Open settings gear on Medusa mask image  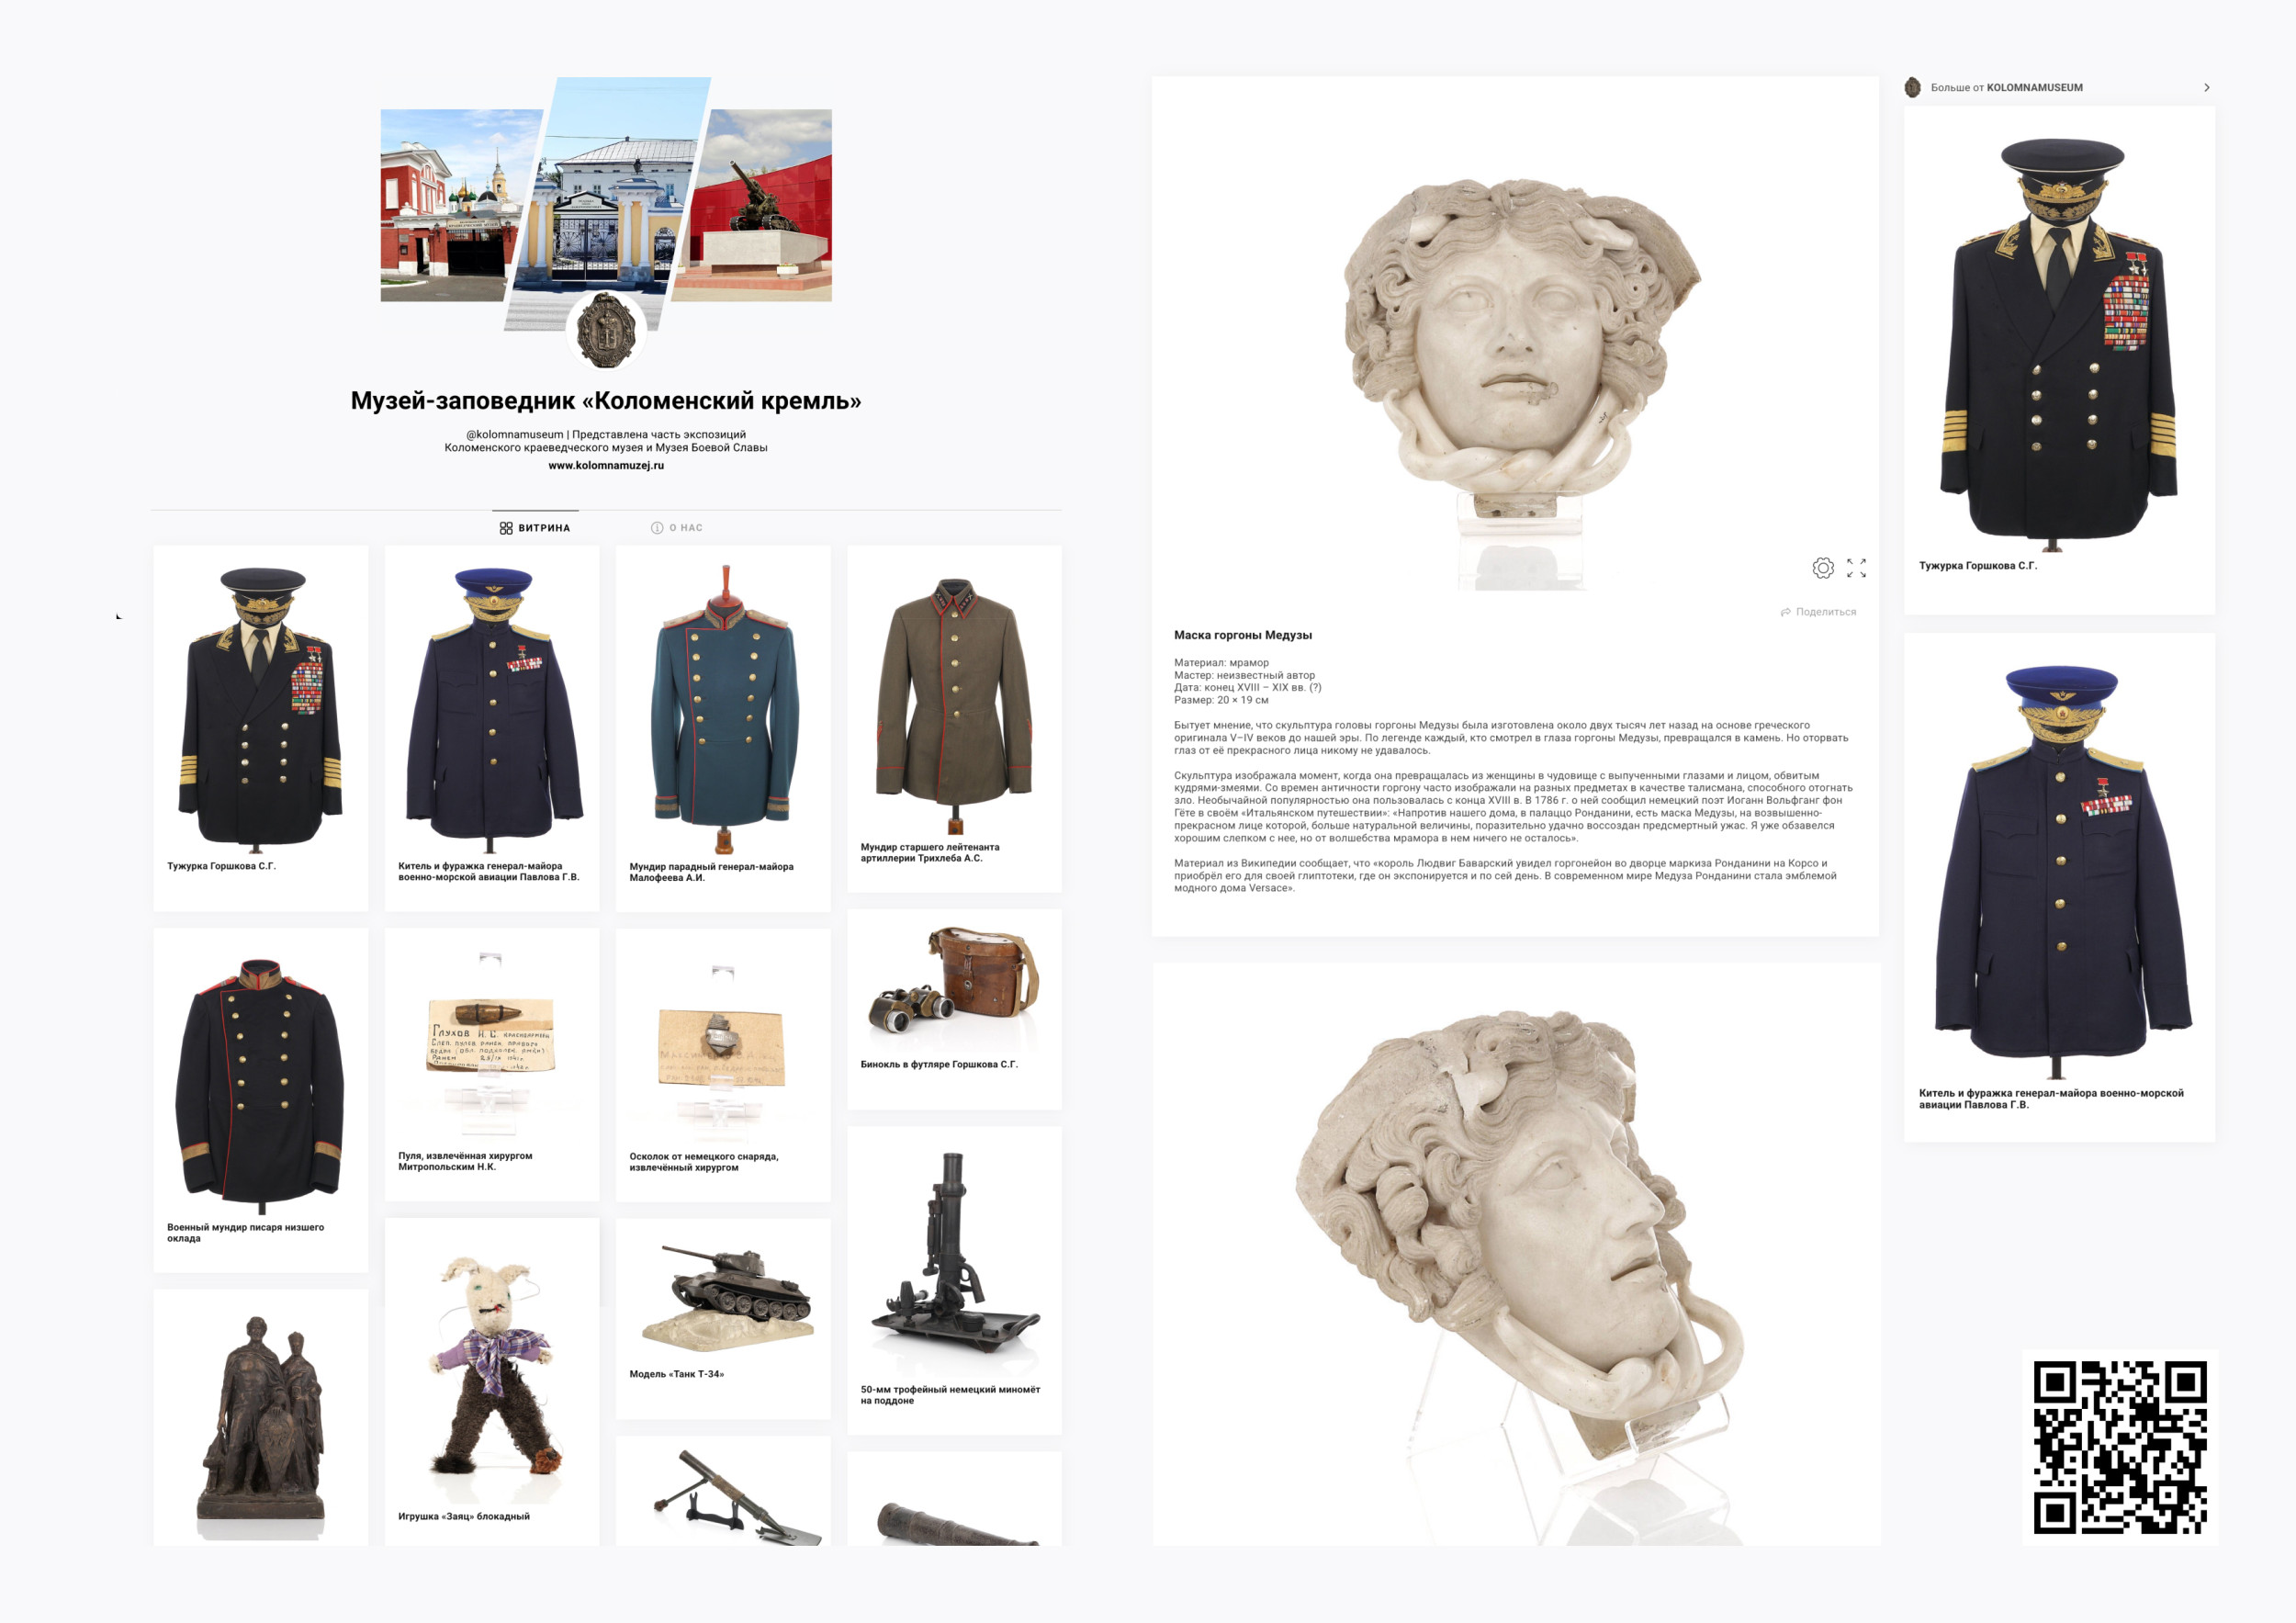1822,568
